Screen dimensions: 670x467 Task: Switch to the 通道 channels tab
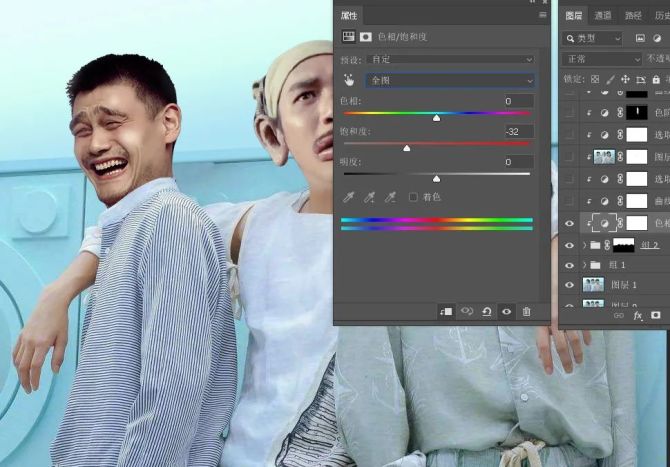(x=603, y=16)
